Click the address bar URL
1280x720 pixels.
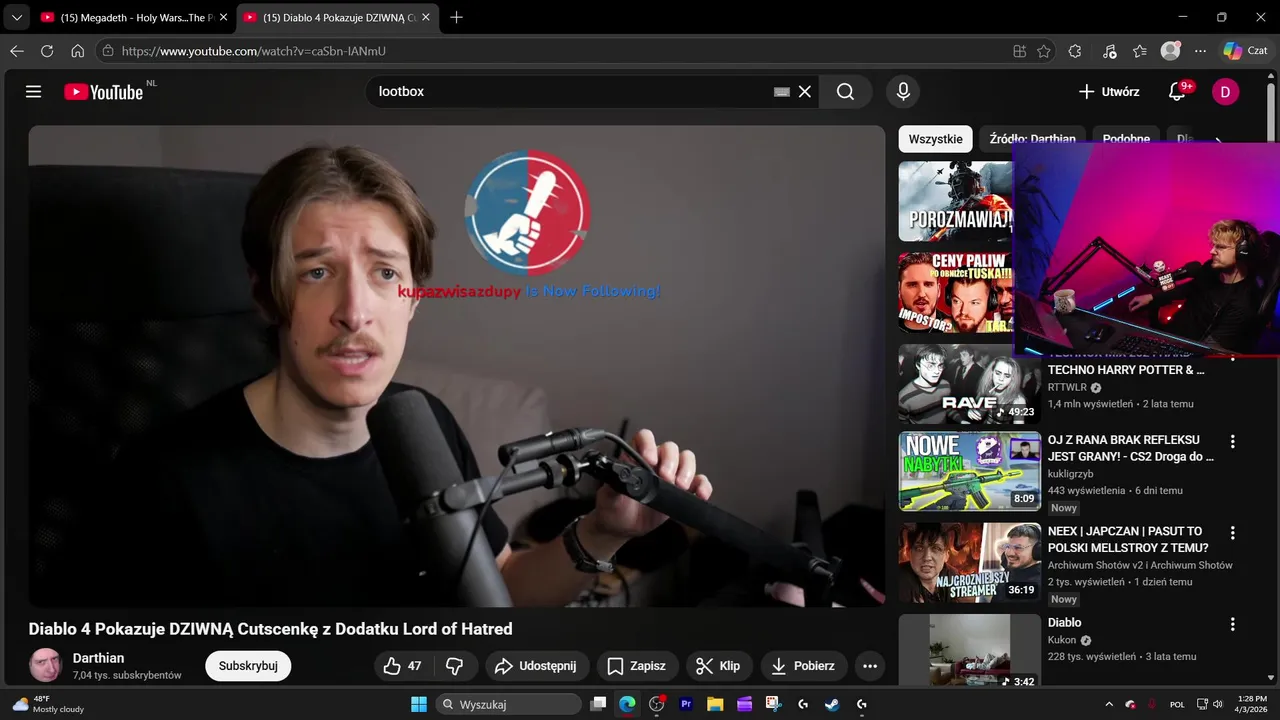253,51
